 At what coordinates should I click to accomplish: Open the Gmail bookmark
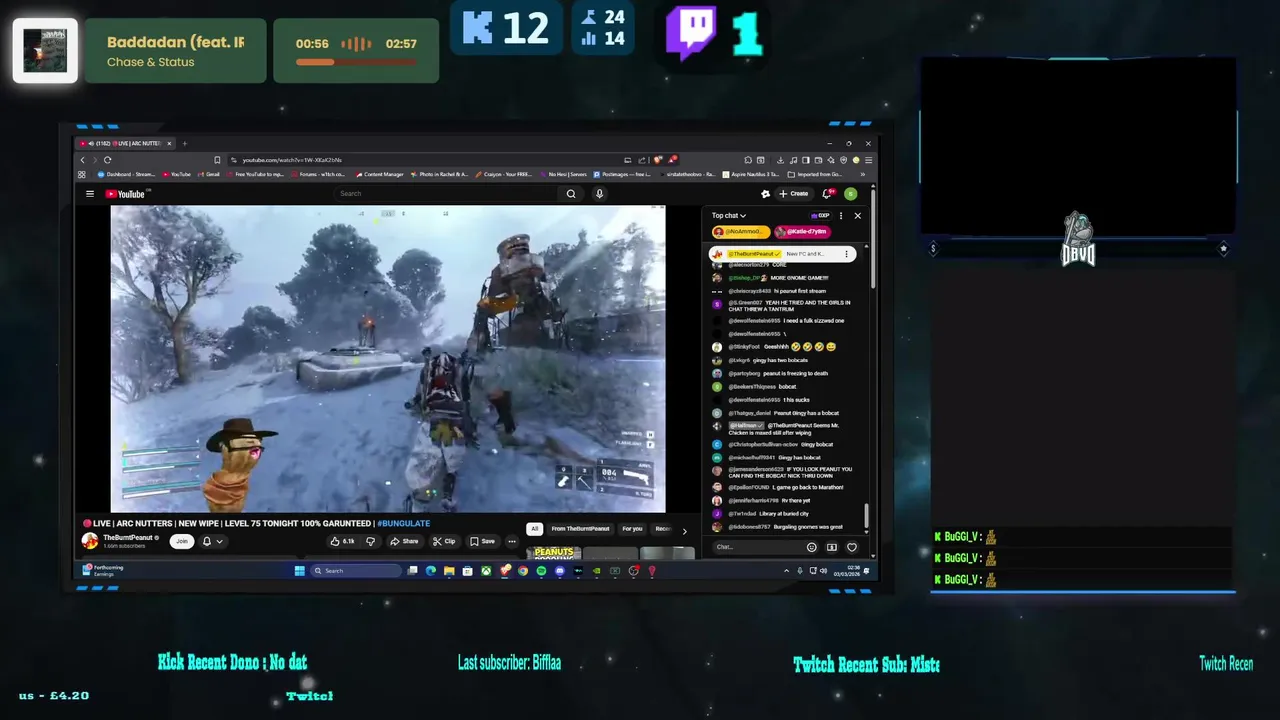click(208, 174)
